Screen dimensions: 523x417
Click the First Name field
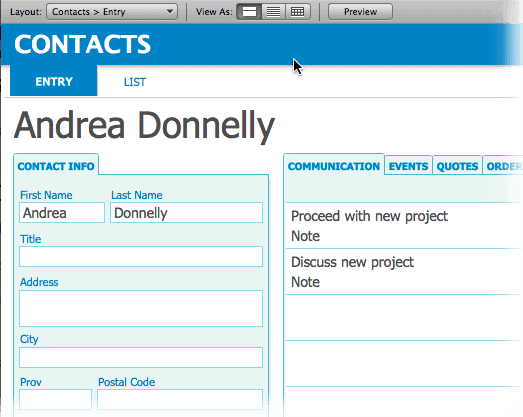pyautogui.click(x=62, y=213)
